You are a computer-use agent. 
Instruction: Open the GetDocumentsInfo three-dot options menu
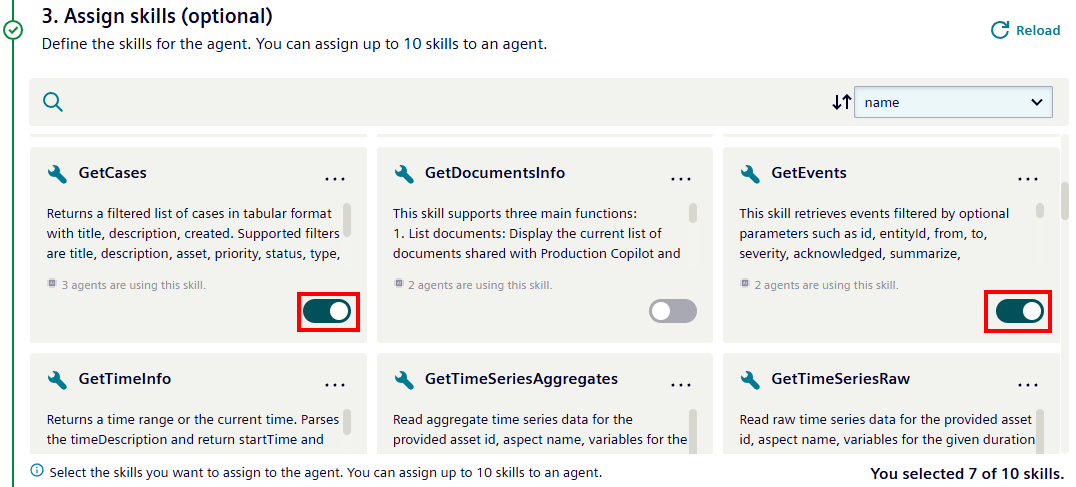pyautogui.click(x=681, y=179)
